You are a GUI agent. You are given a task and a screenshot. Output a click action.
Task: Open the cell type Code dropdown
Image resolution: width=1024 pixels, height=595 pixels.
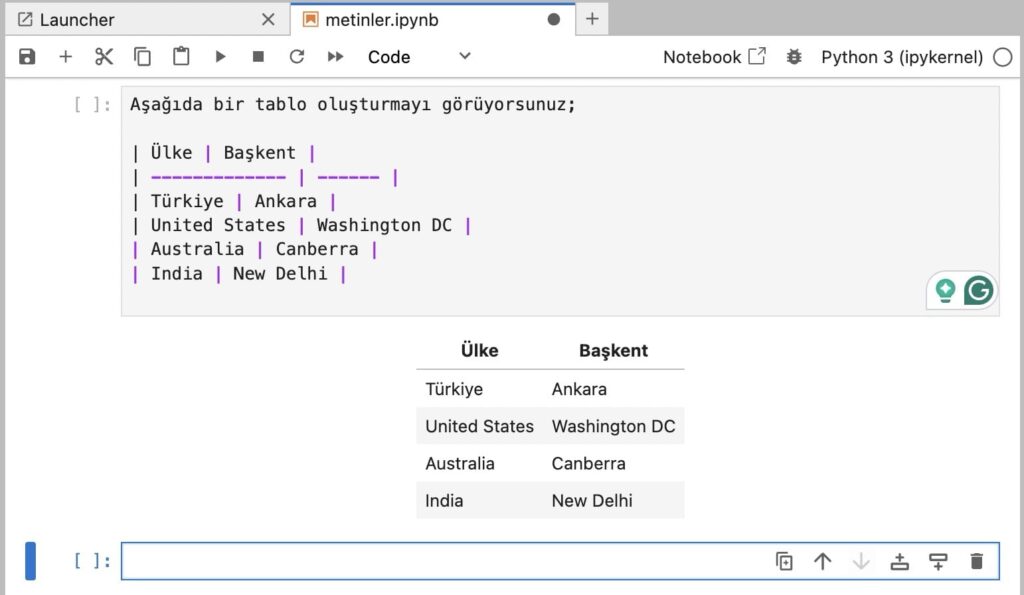click(x=419, y=57)
